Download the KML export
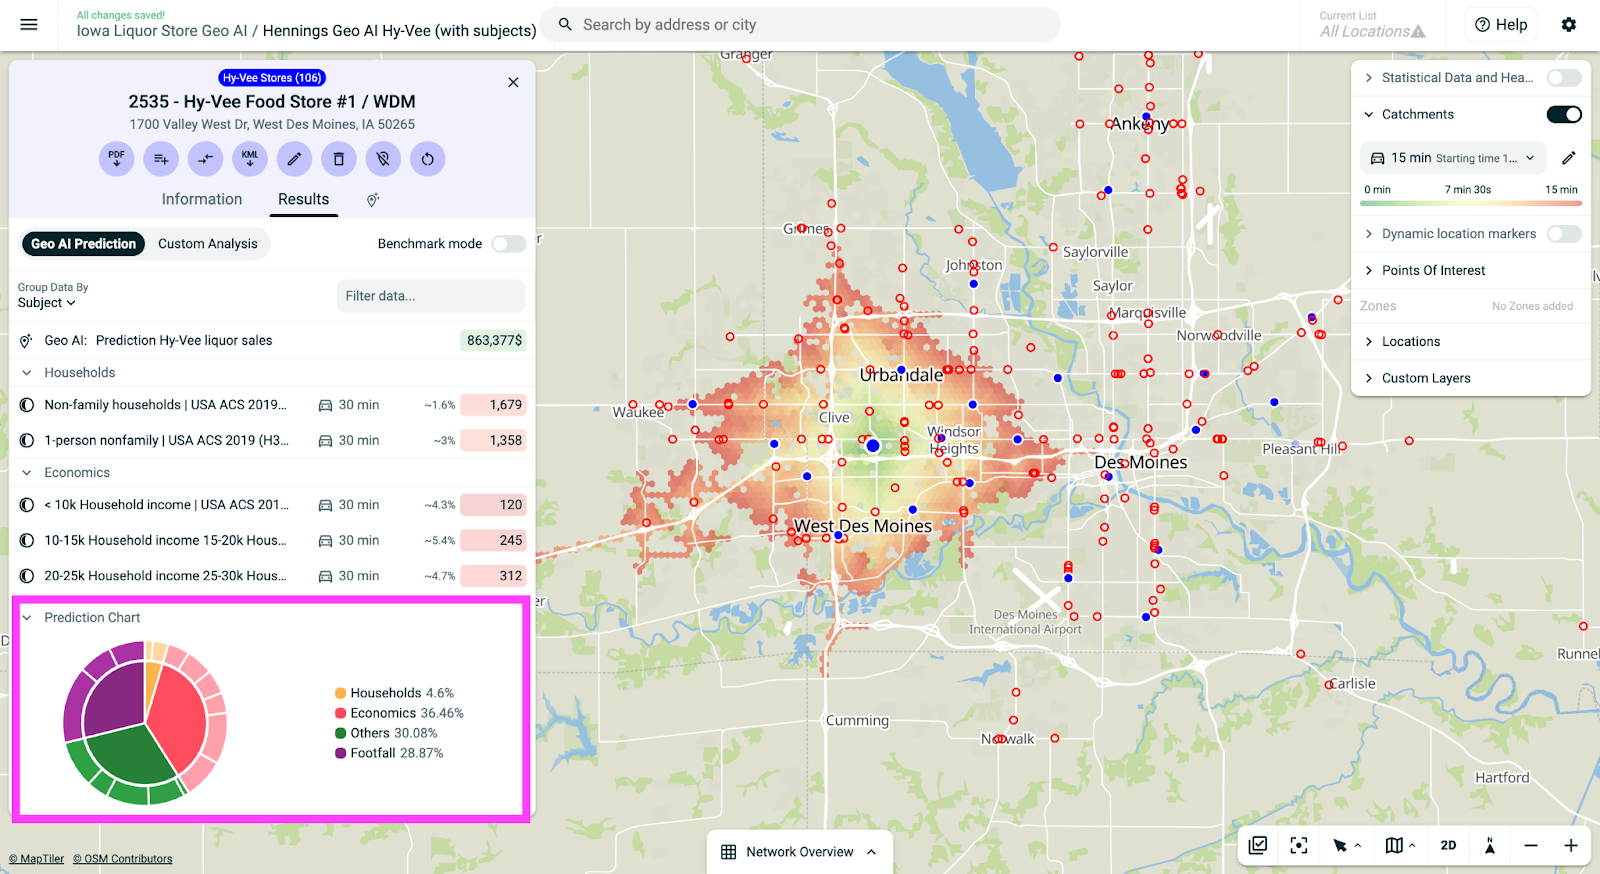1600x874 pixels. pos(250,158)
